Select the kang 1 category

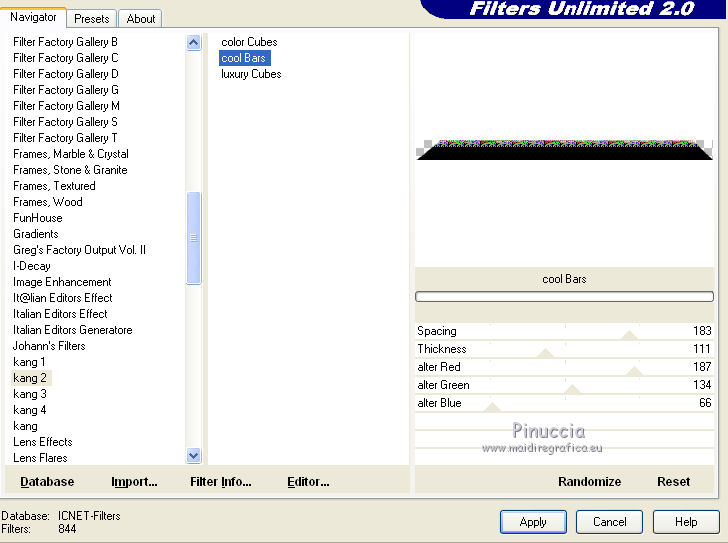tap(29, 362)
